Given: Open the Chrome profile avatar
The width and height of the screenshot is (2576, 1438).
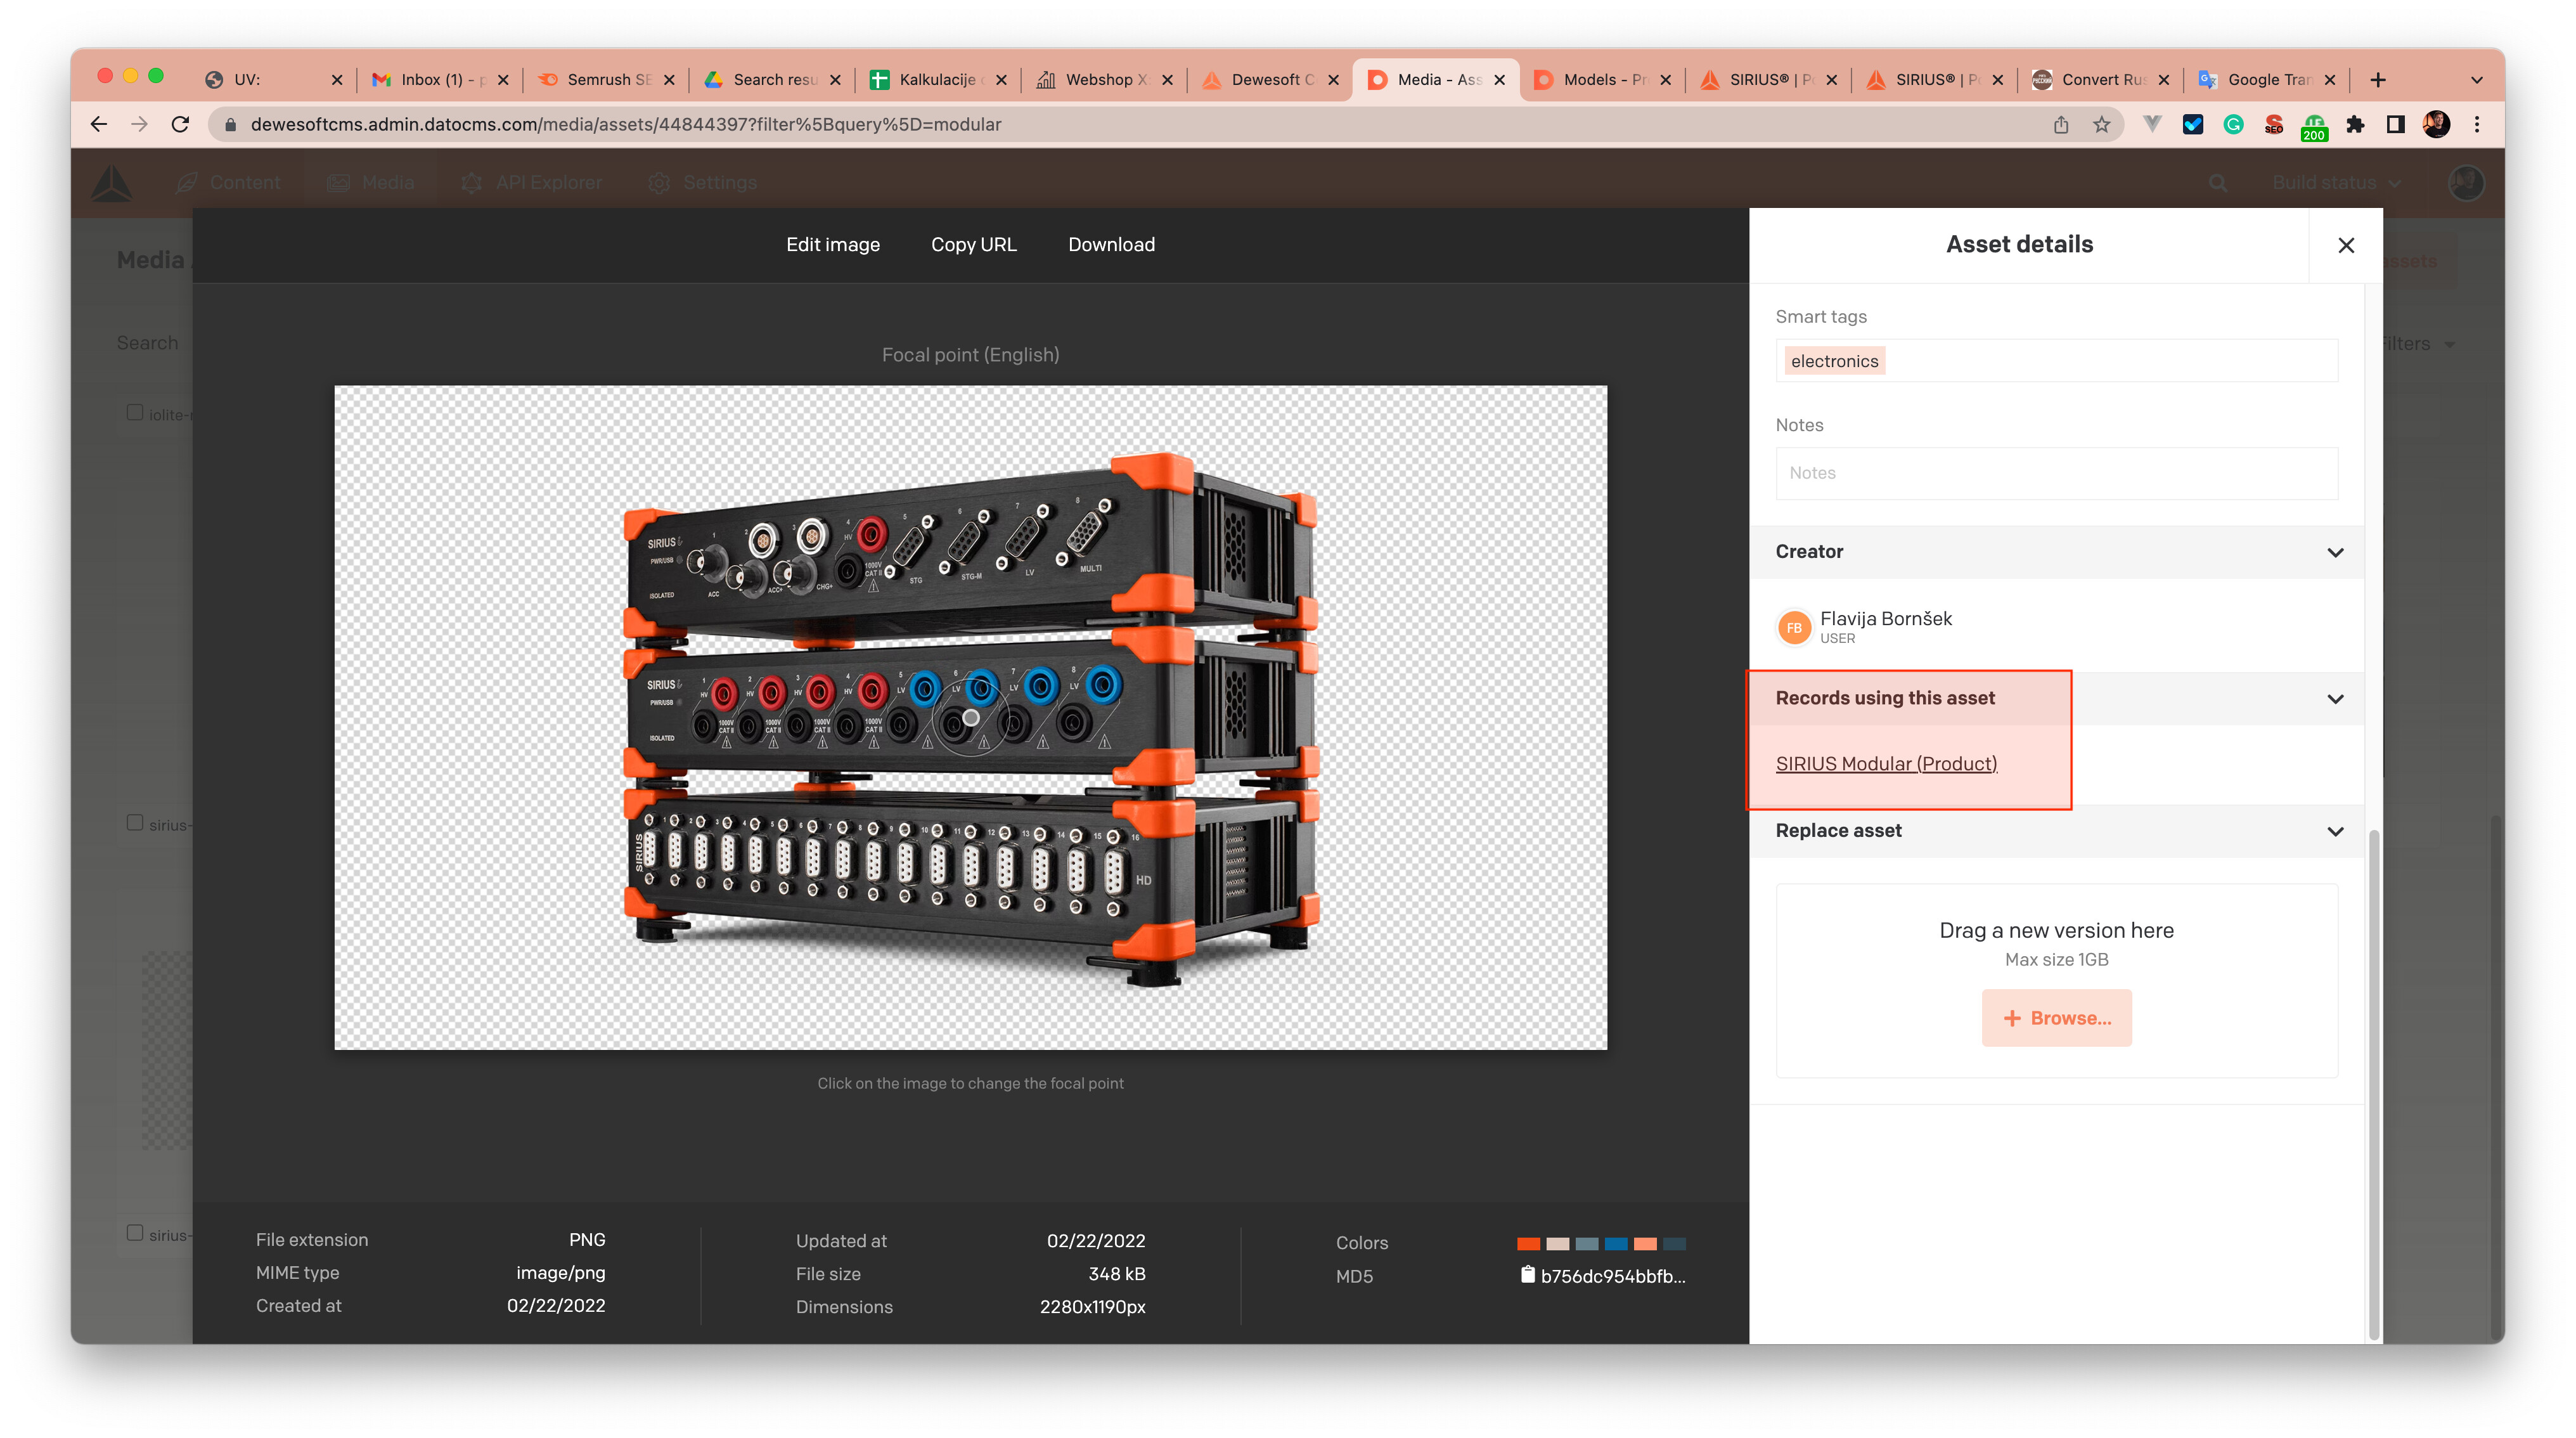Looking at the screenshot, I should coord(2436,124).
